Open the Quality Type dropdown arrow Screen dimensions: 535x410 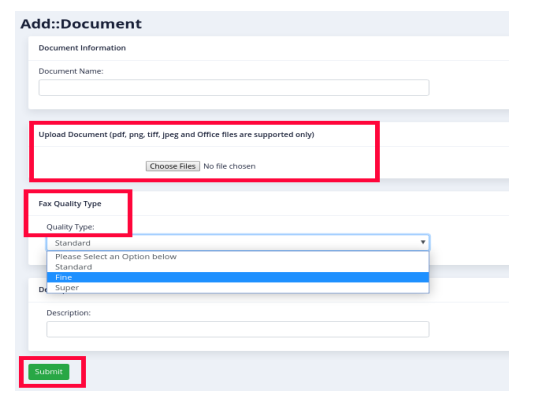[423, 242]
